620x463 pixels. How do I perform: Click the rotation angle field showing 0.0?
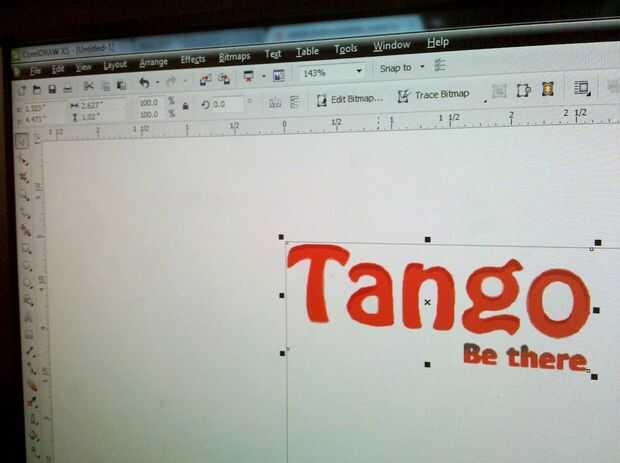point(227,104)
